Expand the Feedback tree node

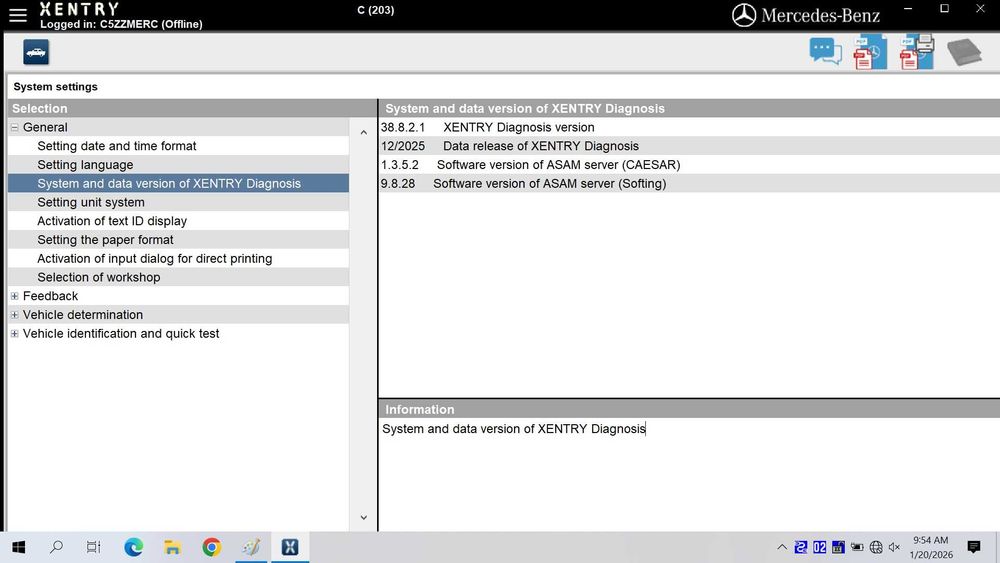click(x=14, y=296)
